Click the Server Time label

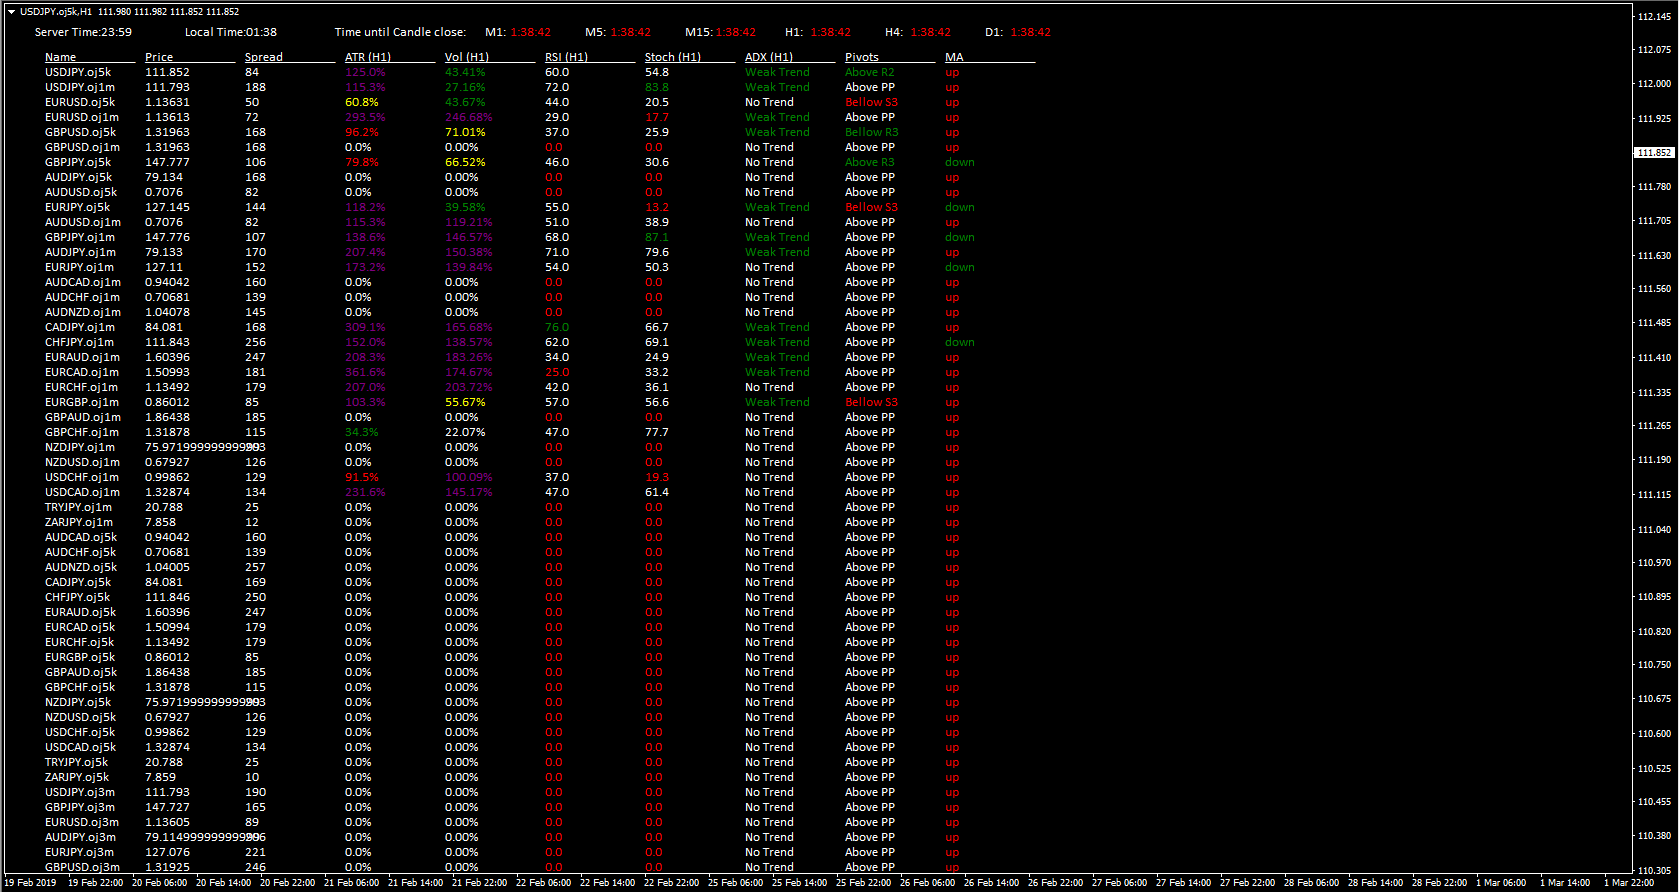point(83,32)
